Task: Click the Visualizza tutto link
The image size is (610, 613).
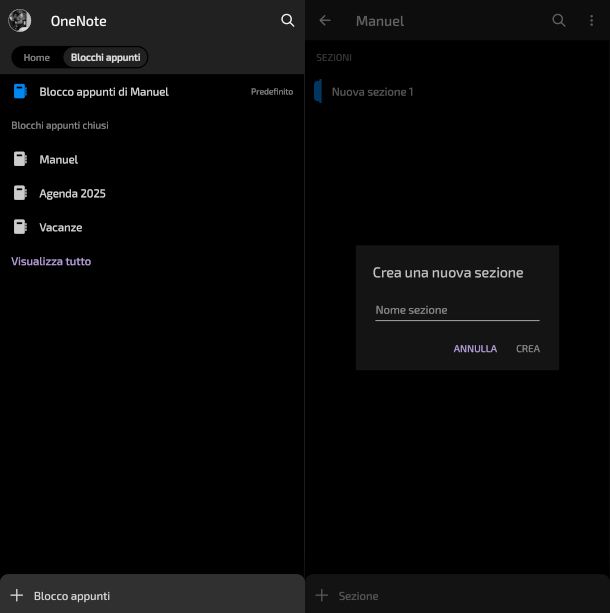Action: pyautogui.click(x=51, y=261)
